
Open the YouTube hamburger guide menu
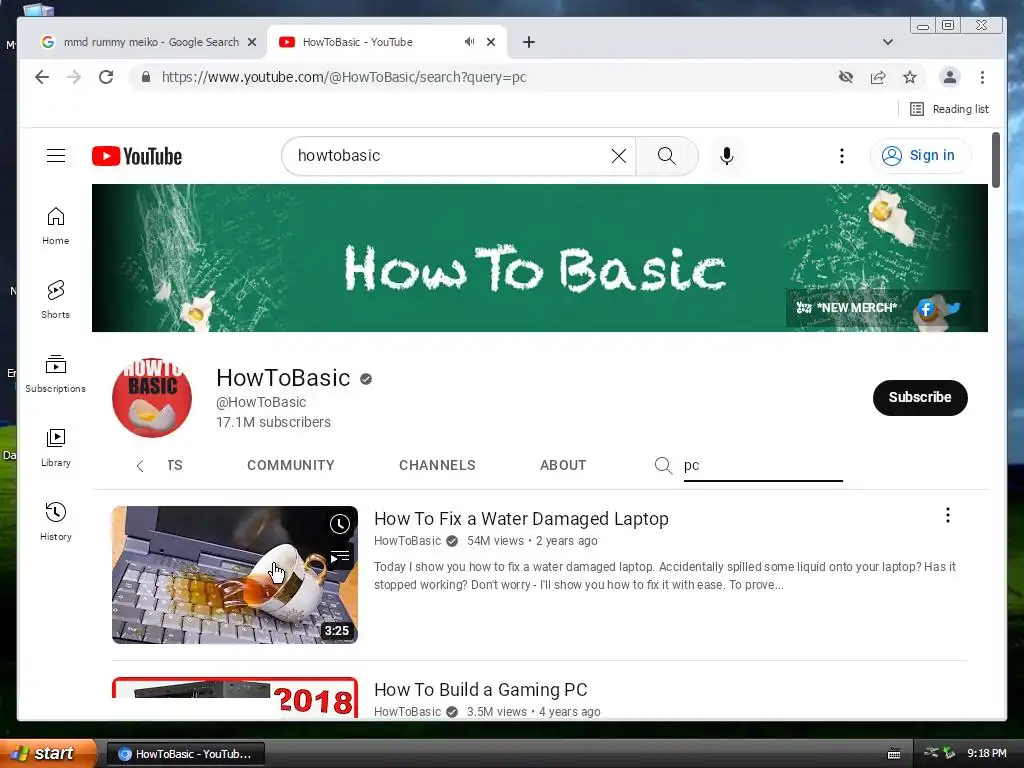coord(56,155)
